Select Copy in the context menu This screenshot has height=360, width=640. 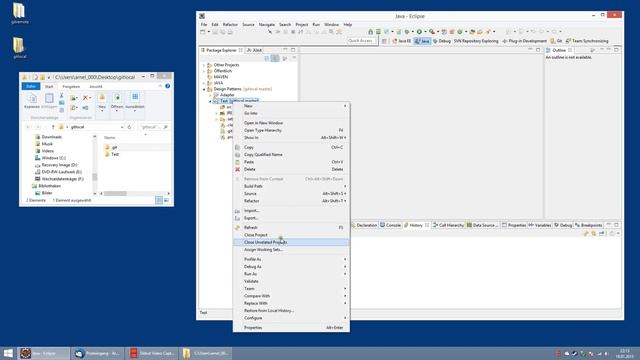[x=291, y=147]
